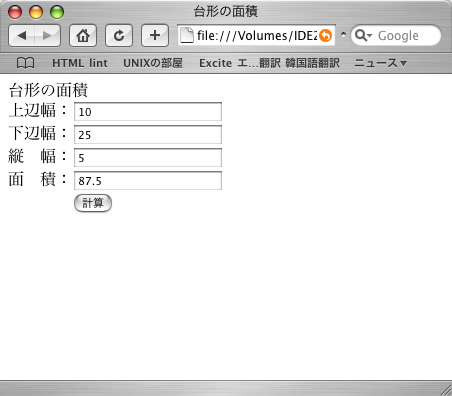The height and width of the screenshot is (396, 452).
Task: Open the 韓国語翻訳 bookmark
Action: [313, 63]
